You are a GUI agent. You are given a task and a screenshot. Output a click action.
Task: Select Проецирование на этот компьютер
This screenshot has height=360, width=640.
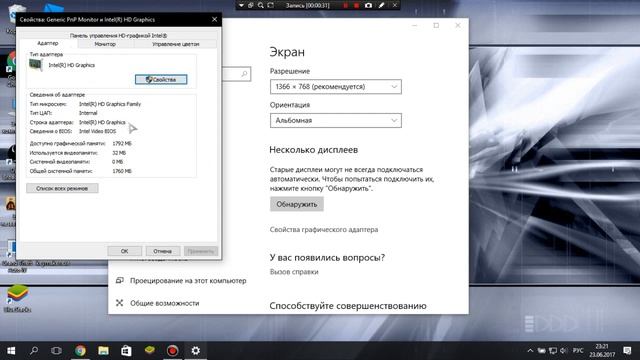(x=188, y=281)
